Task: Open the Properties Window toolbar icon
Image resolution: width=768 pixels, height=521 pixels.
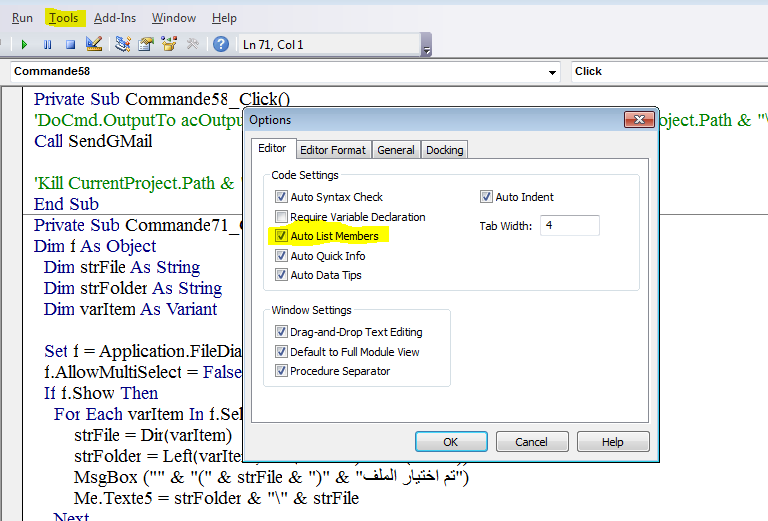Action: click(x=146, y=44)
